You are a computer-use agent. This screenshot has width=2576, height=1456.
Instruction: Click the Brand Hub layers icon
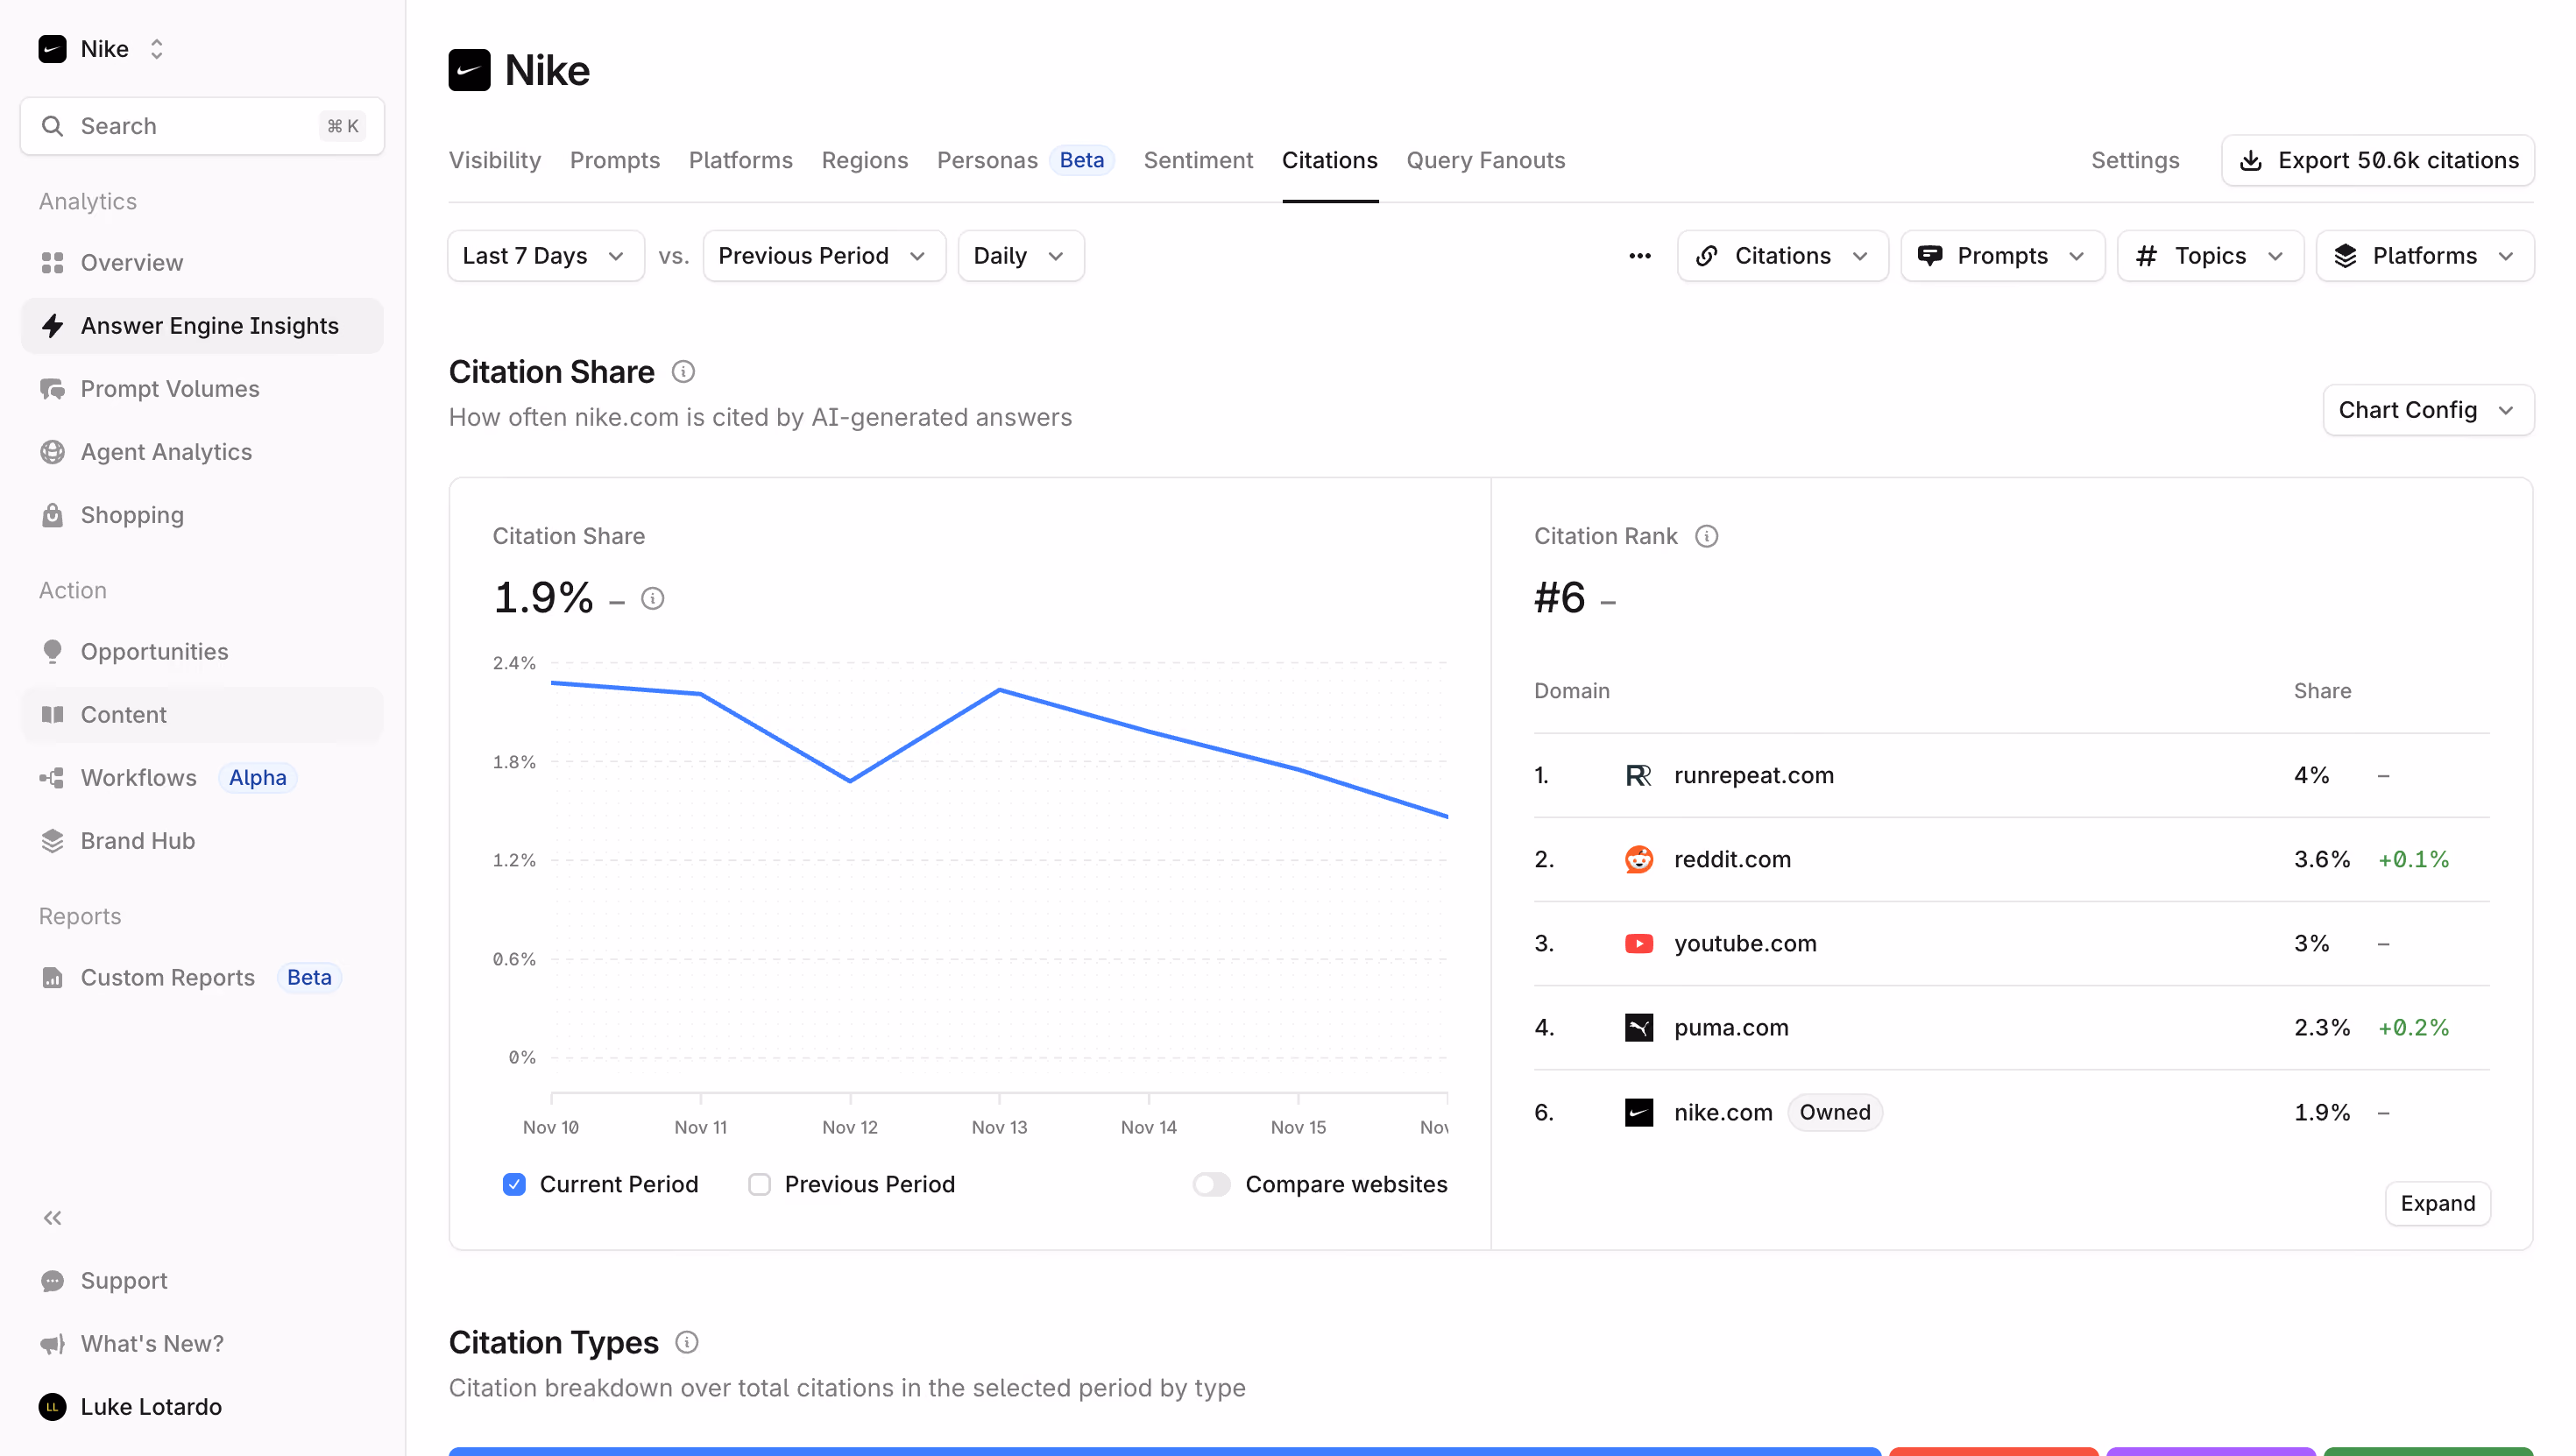click(x=52, y=841)
